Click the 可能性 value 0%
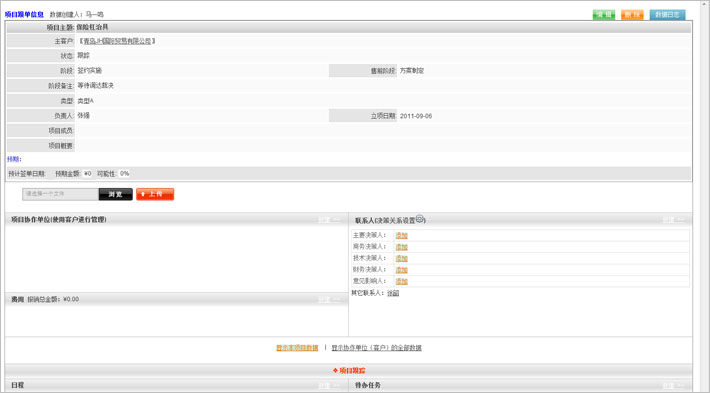Viewport: 710px width, 393px height. [x=125, y=173]
